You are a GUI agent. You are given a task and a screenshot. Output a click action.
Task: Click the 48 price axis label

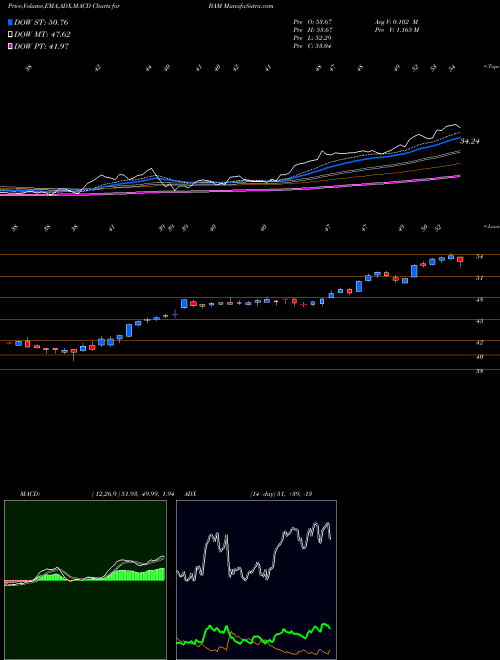click(479, 300)
